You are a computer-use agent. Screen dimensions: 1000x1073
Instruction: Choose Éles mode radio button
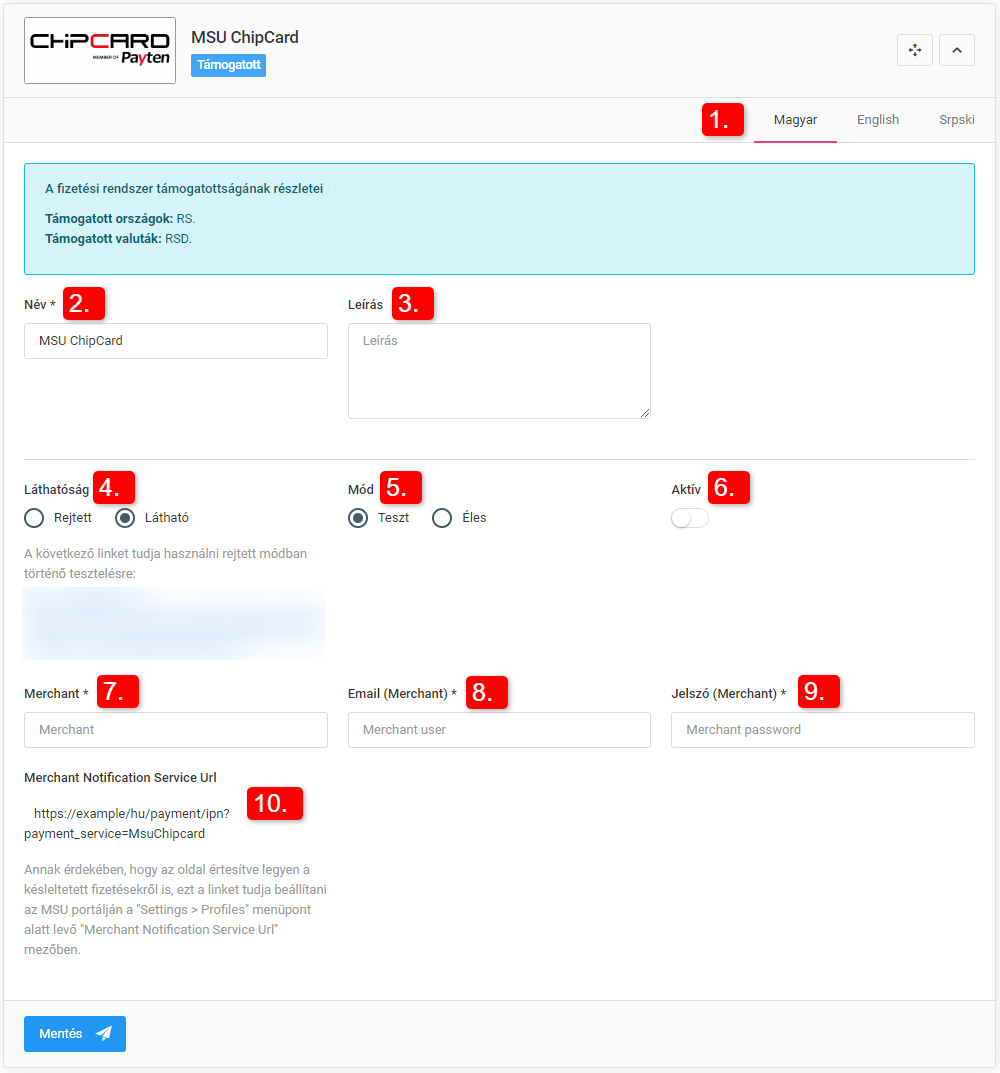[442, 518]
